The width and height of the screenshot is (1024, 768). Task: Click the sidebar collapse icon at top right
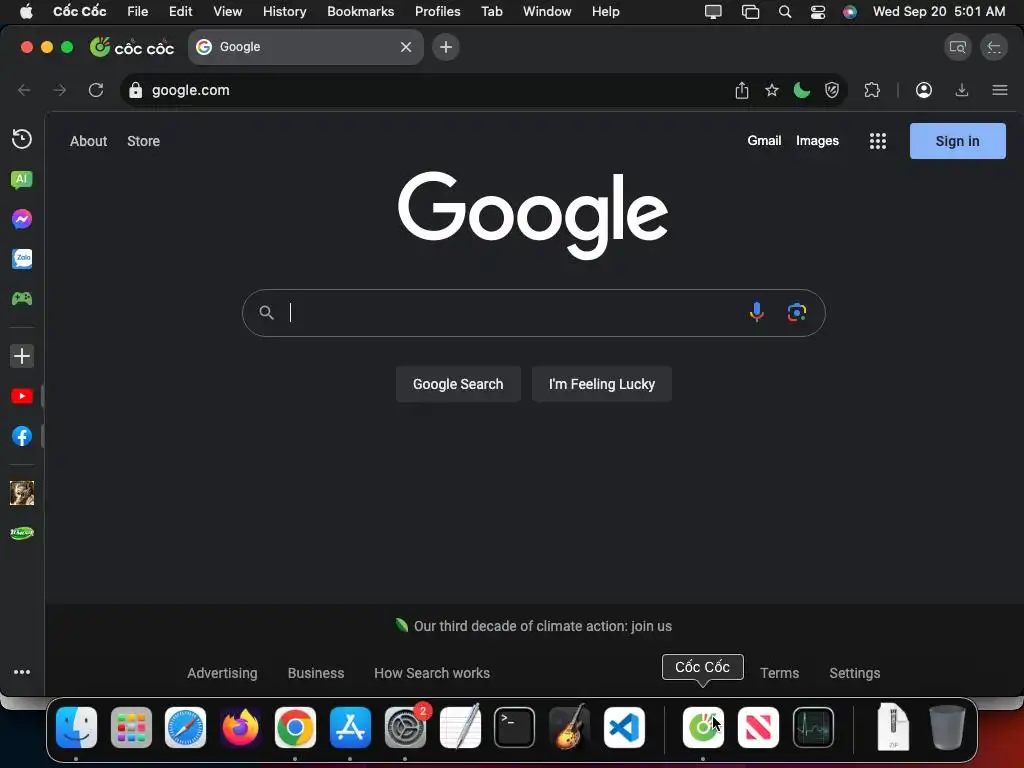pos(994,47)
